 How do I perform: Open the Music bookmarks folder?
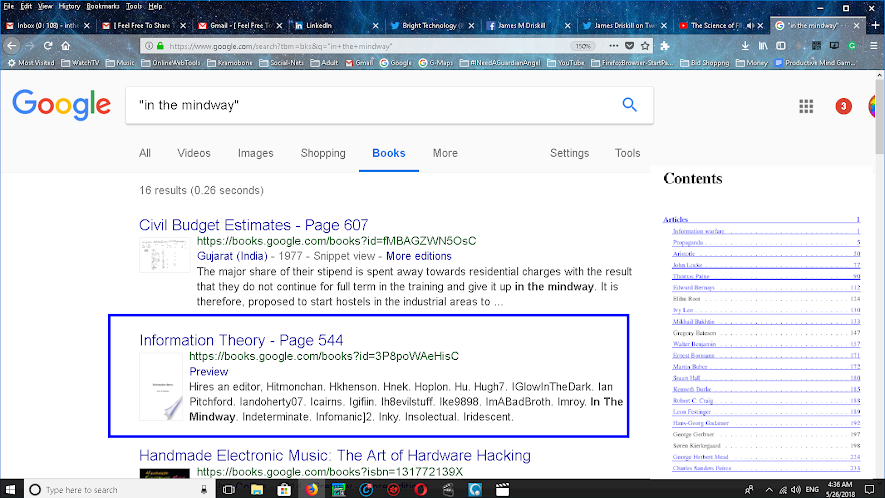120,63
